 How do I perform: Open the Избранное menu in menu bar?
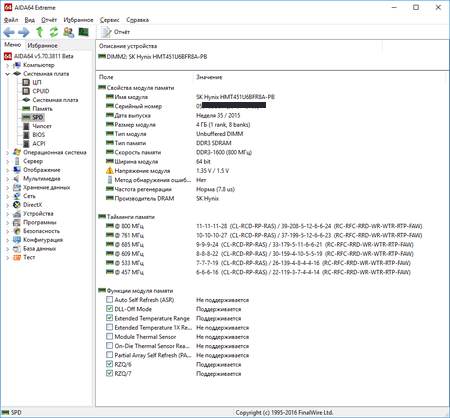click(78, 20)
